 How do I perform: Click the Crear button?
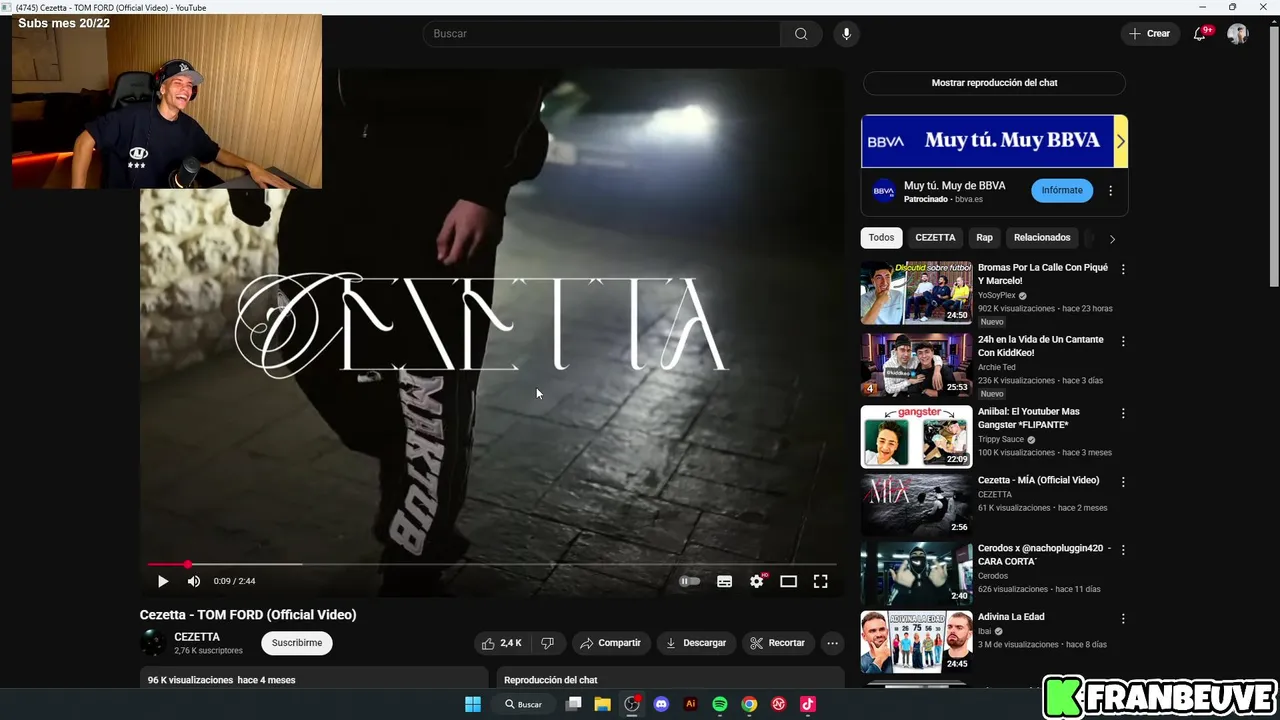pyautogui.click(x=1150, y=34)
